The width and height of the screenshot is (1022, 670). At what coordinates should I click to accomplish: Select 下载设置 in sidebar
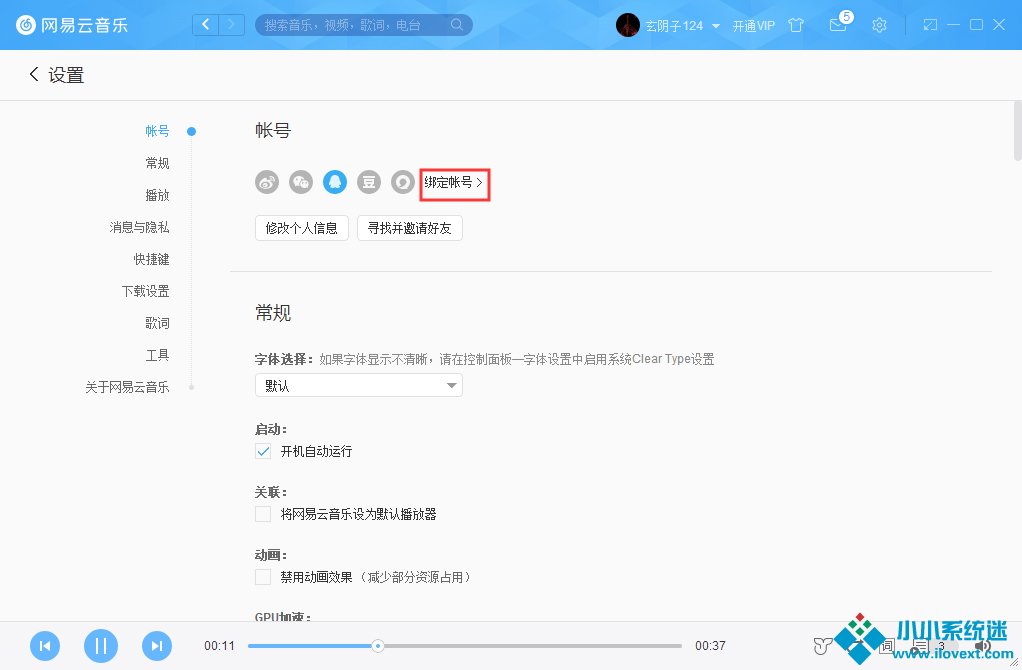click(145, 291)
